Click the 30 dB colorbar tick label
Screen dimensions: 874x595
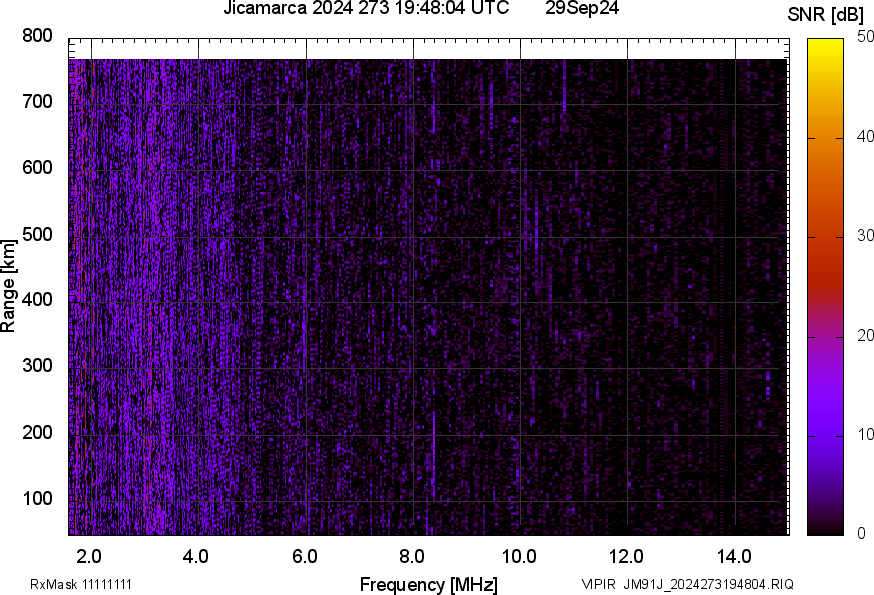coord(866,237)
